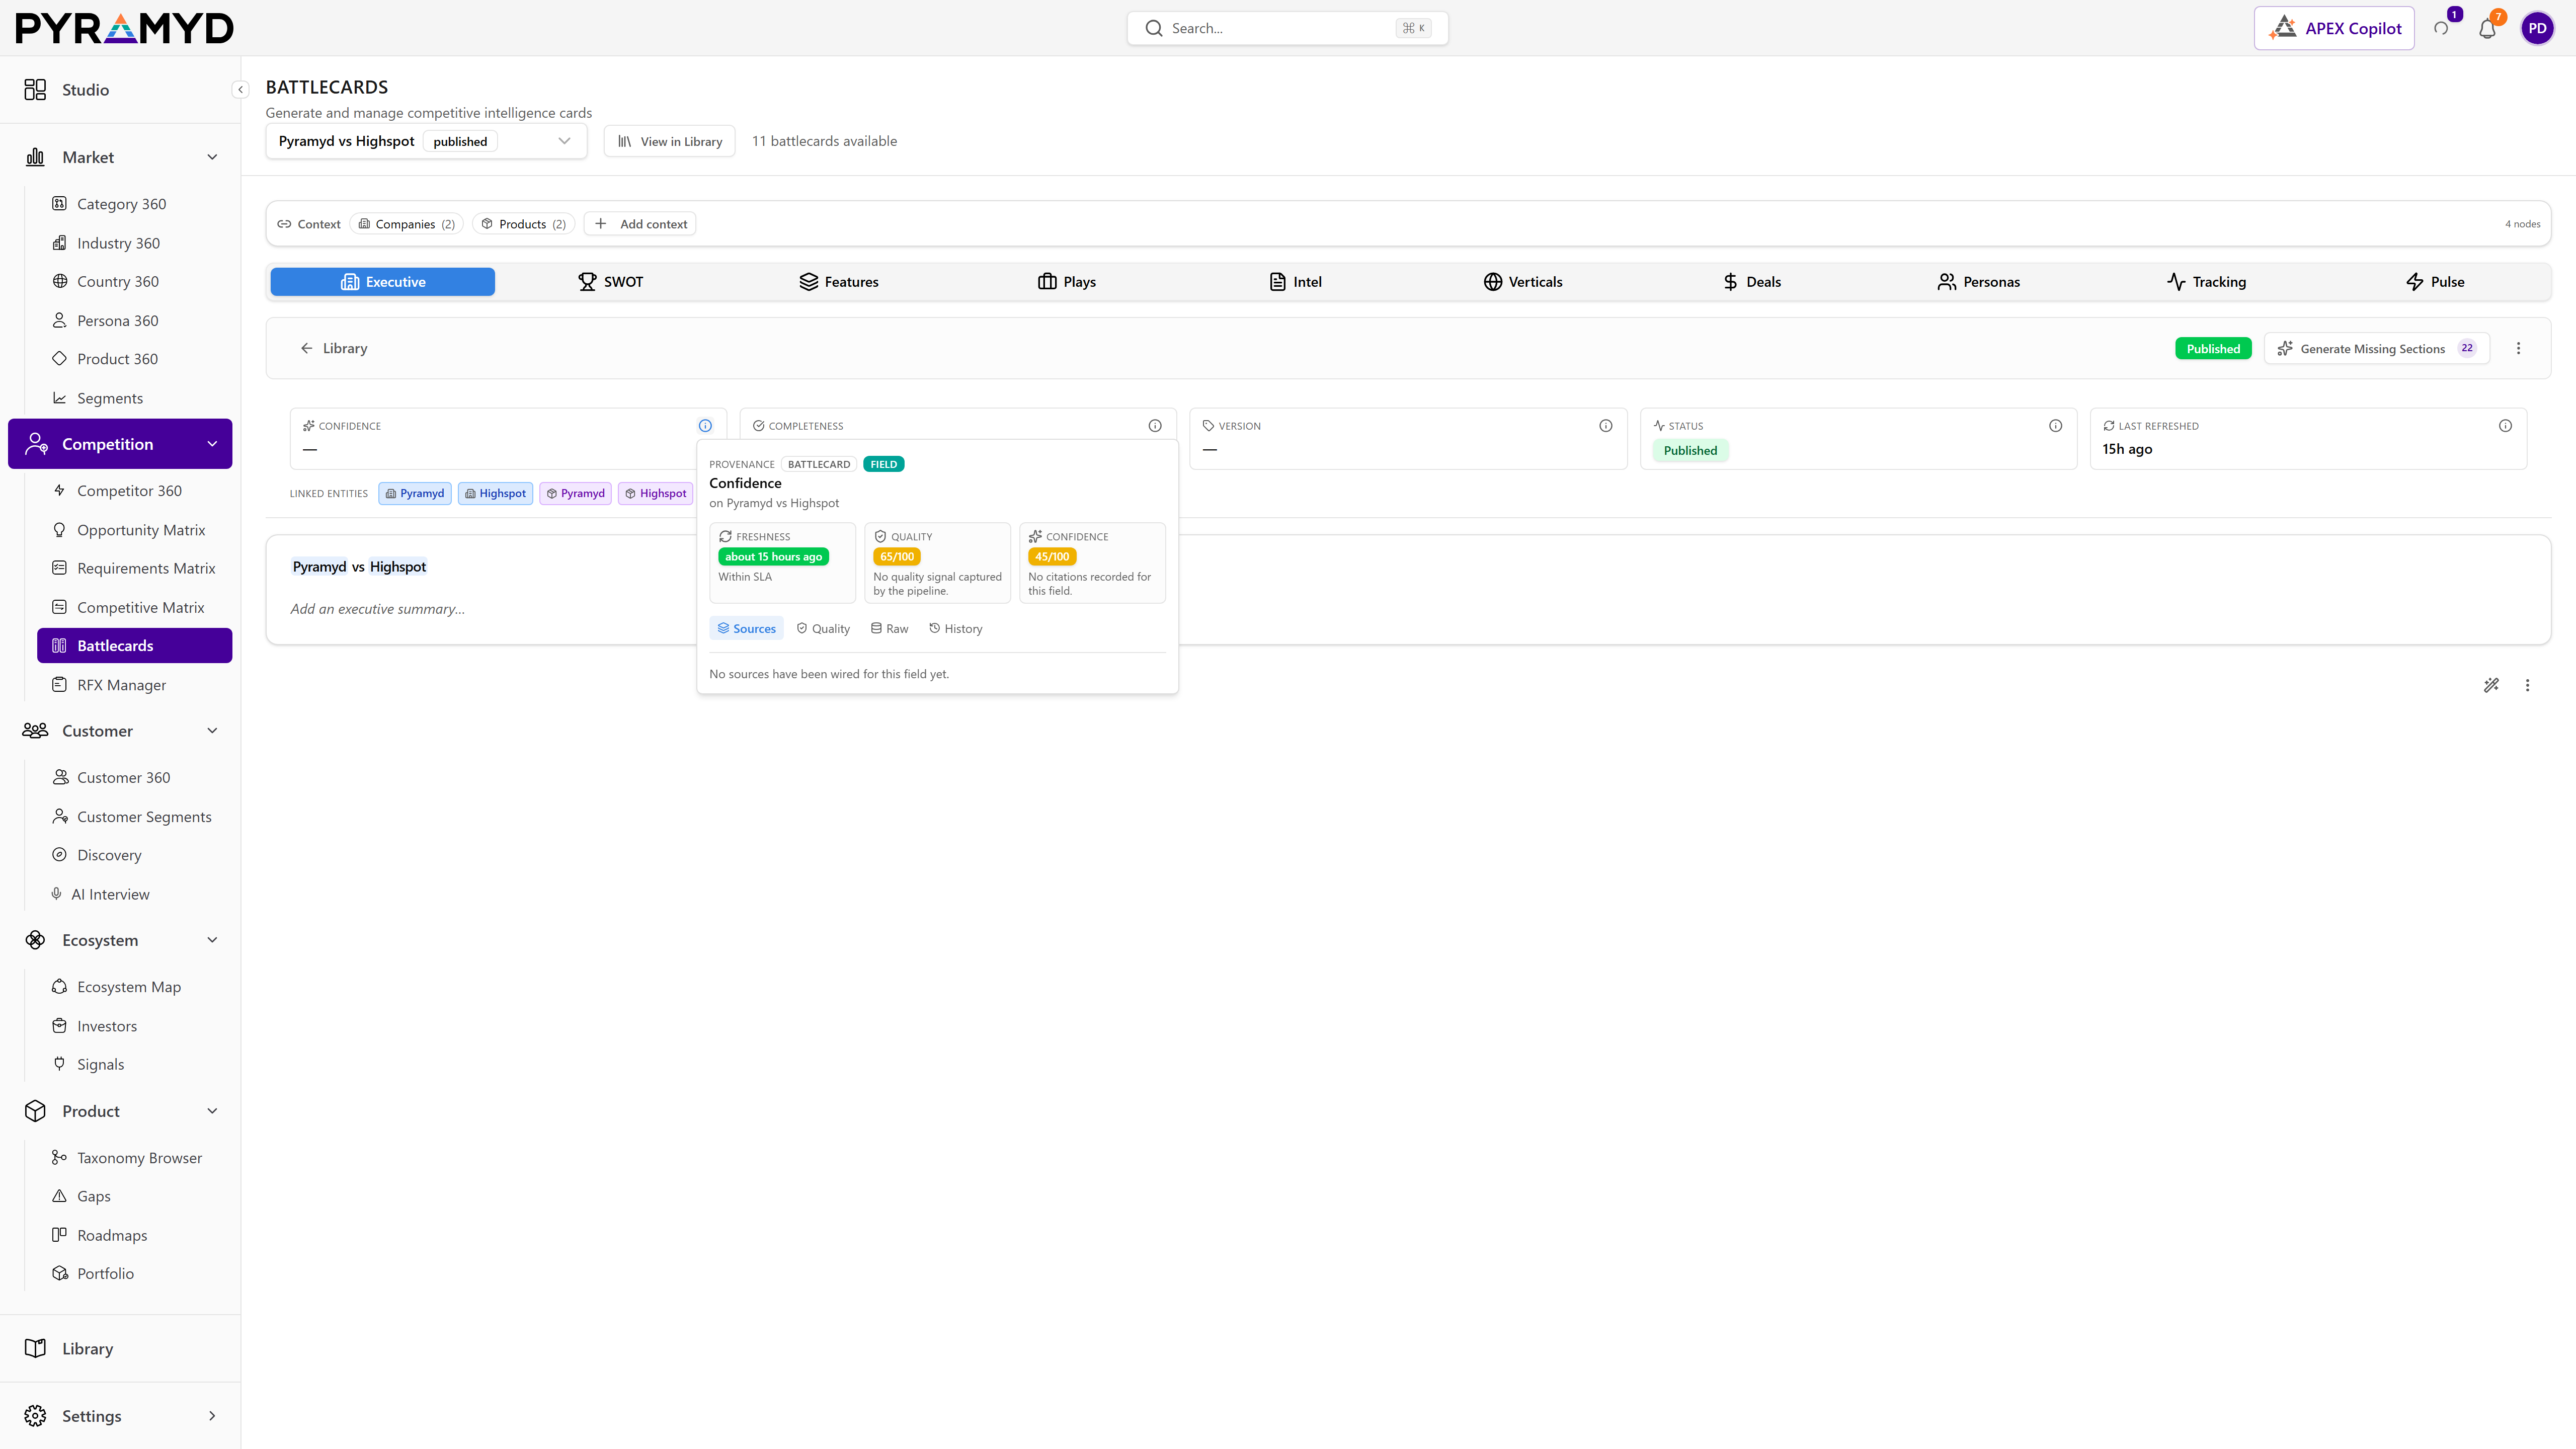This screenshot has height=1449, width=2576.
Task: Open notifications bell icon
Action: [x=2487, y=28]
